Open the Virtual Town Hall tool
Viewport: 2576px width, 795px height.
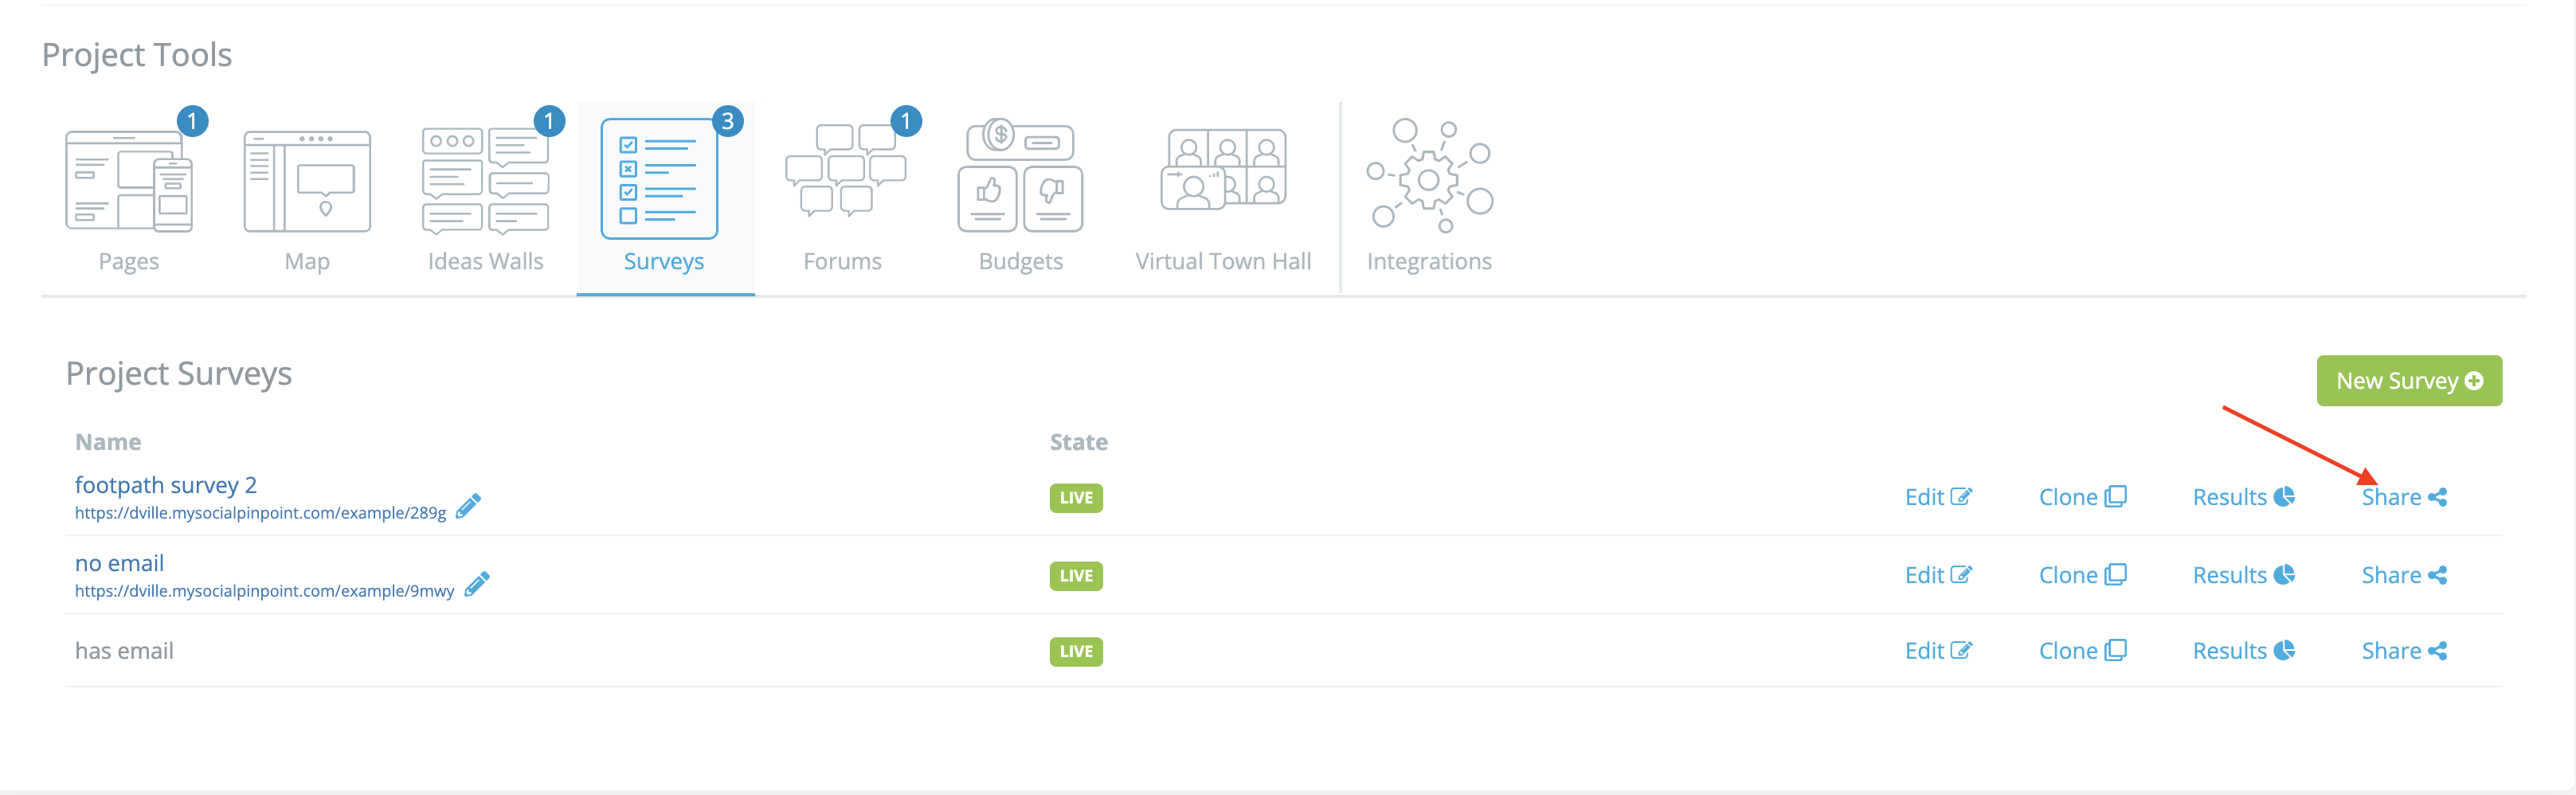point(1223,170)
